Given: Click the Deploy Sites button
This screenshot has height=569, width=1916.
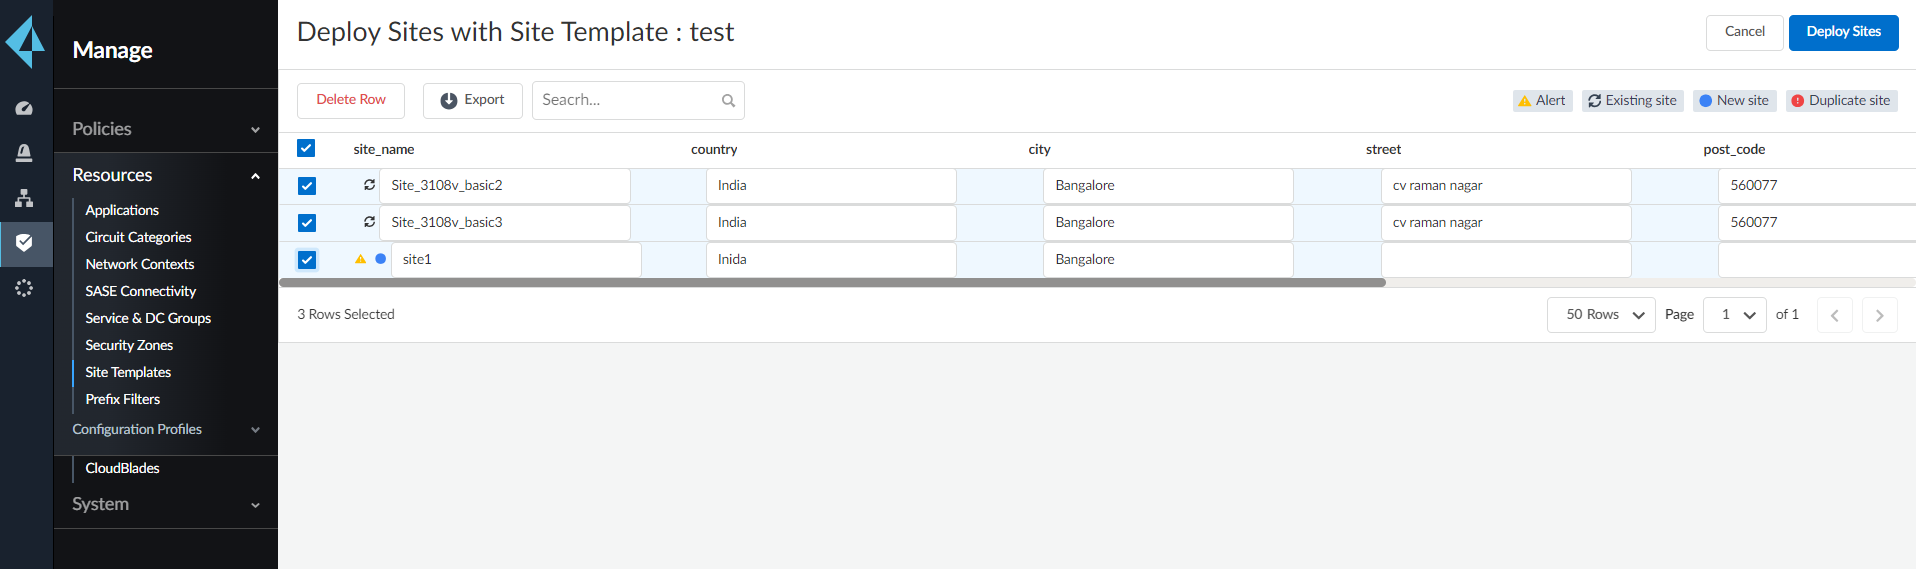Looking at the screenshot, I should pos(1843,32).
